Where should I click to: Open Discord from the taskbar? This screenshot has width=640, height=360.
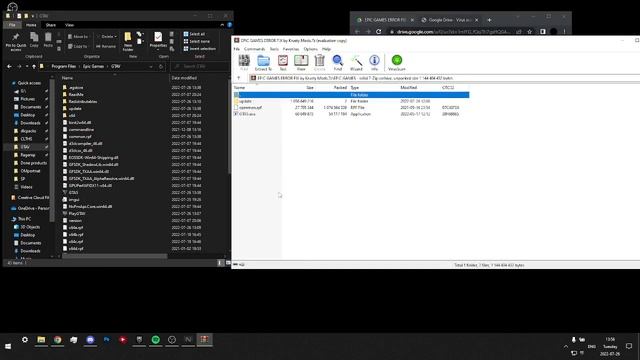pyautogui.click(x=90, y=340)
